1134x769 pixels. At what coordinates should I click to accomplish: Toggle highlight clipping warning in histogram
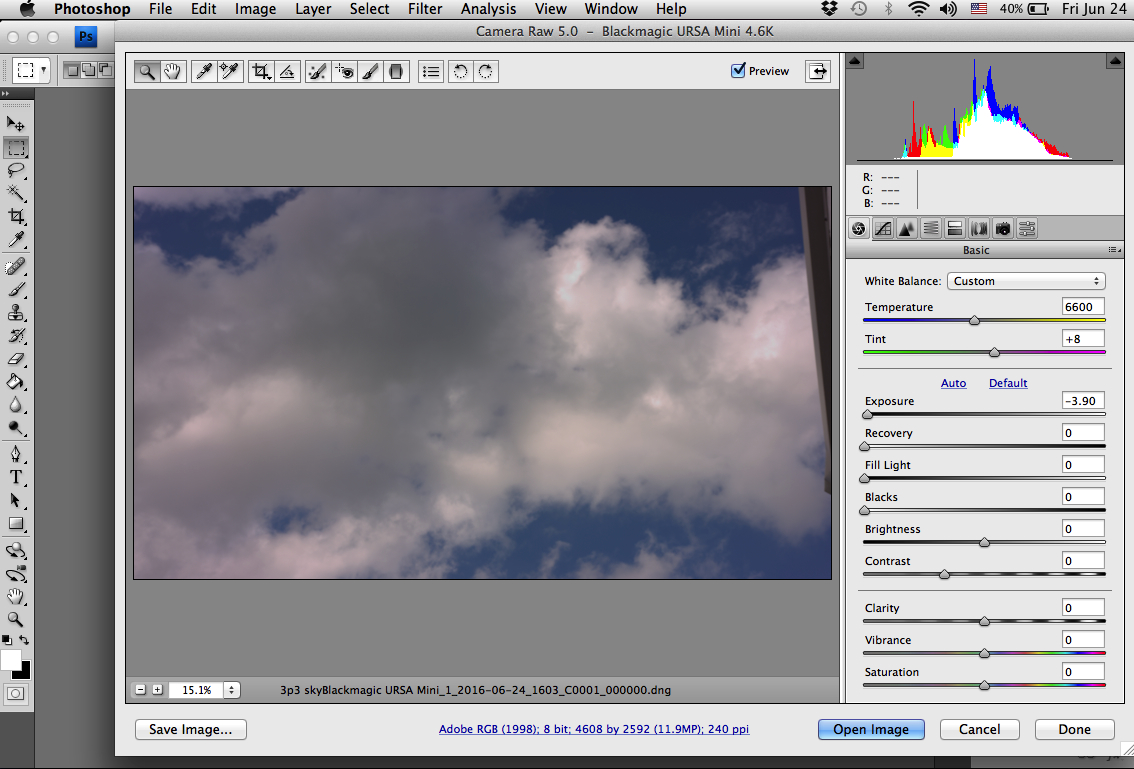point(1114,61)
